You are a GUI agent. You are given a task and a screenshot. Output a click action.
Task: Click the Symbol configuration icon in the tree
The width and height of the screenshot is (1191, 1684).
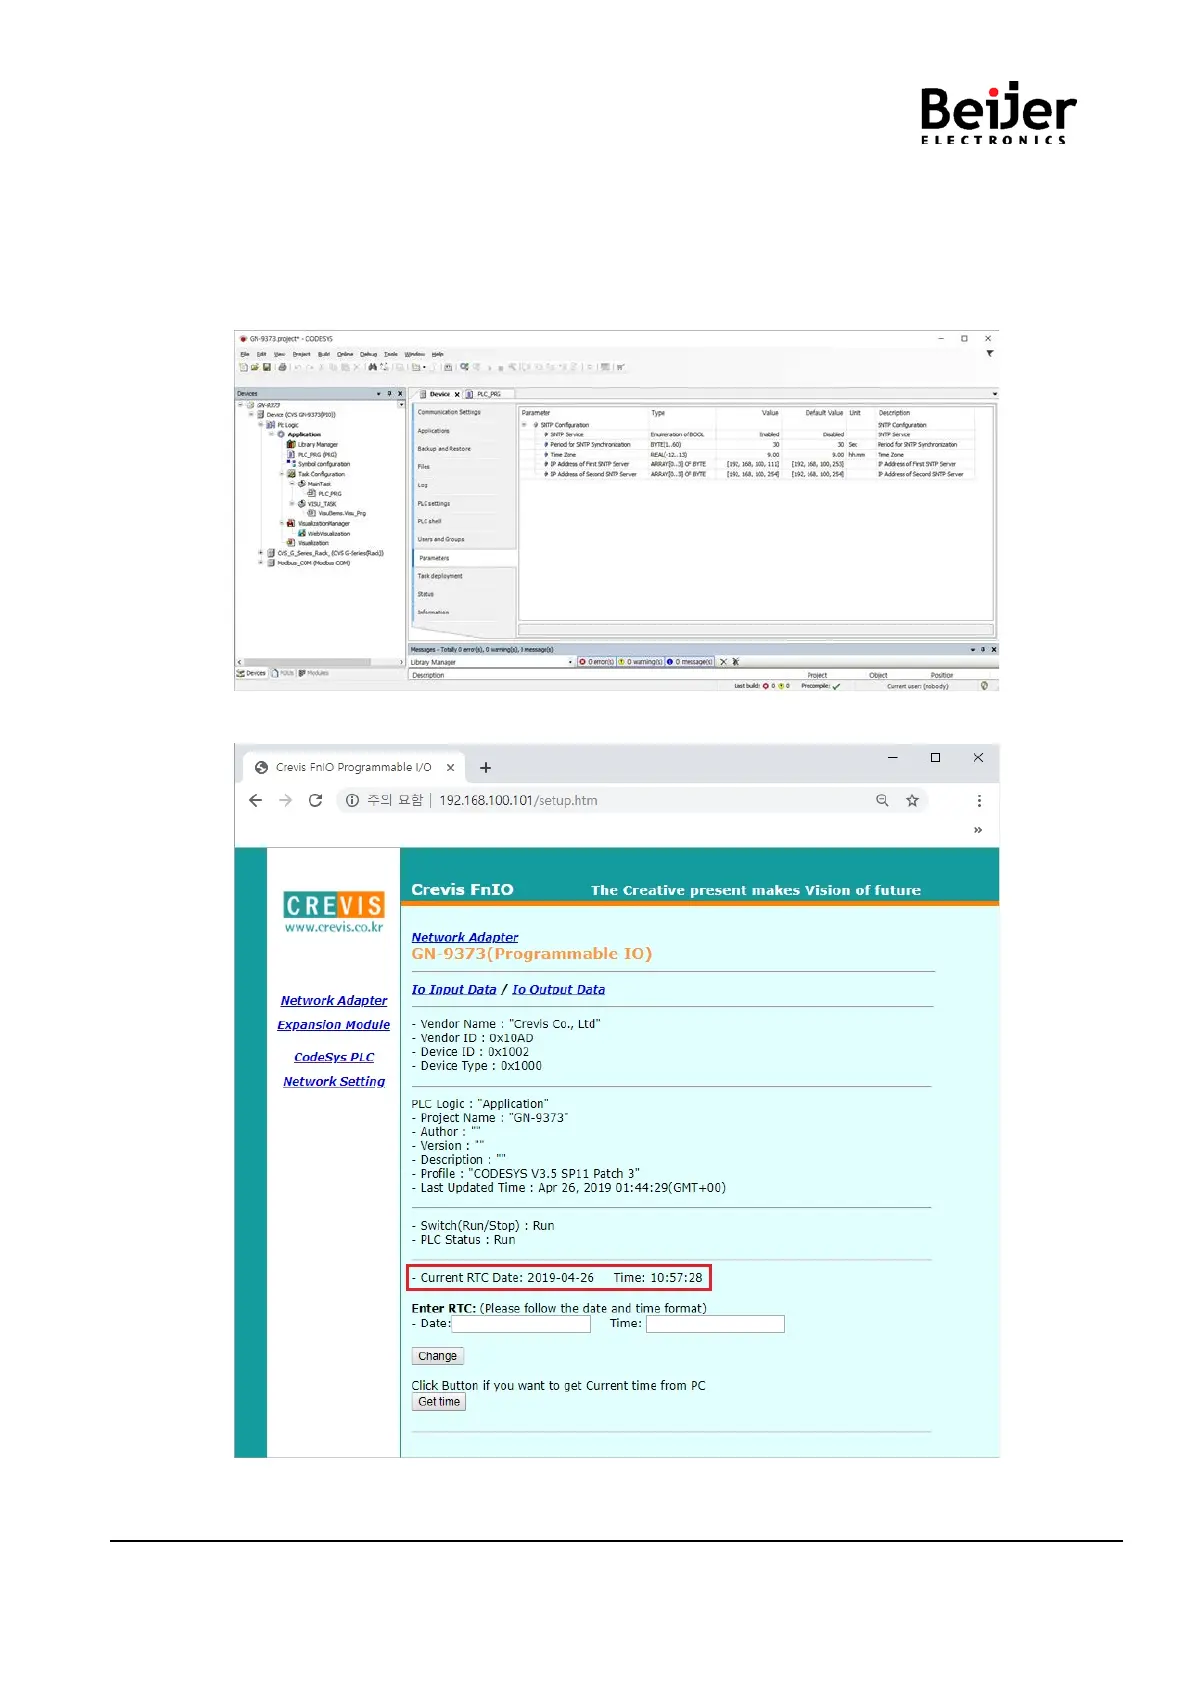[x=291, y=463]
